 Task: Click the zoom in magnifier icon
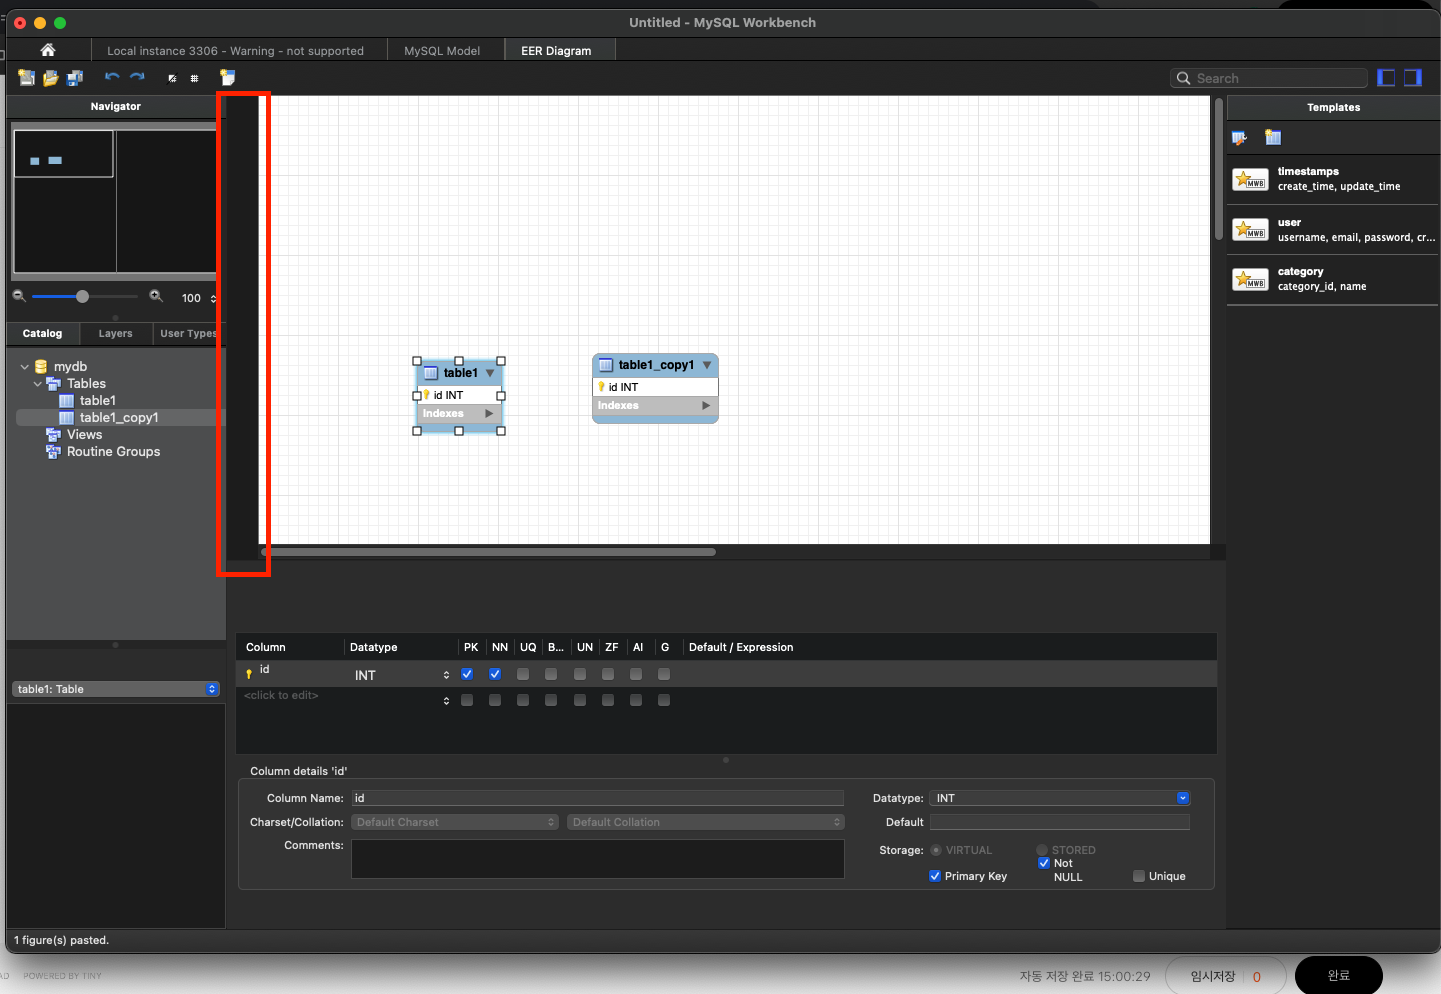point(156,296)
